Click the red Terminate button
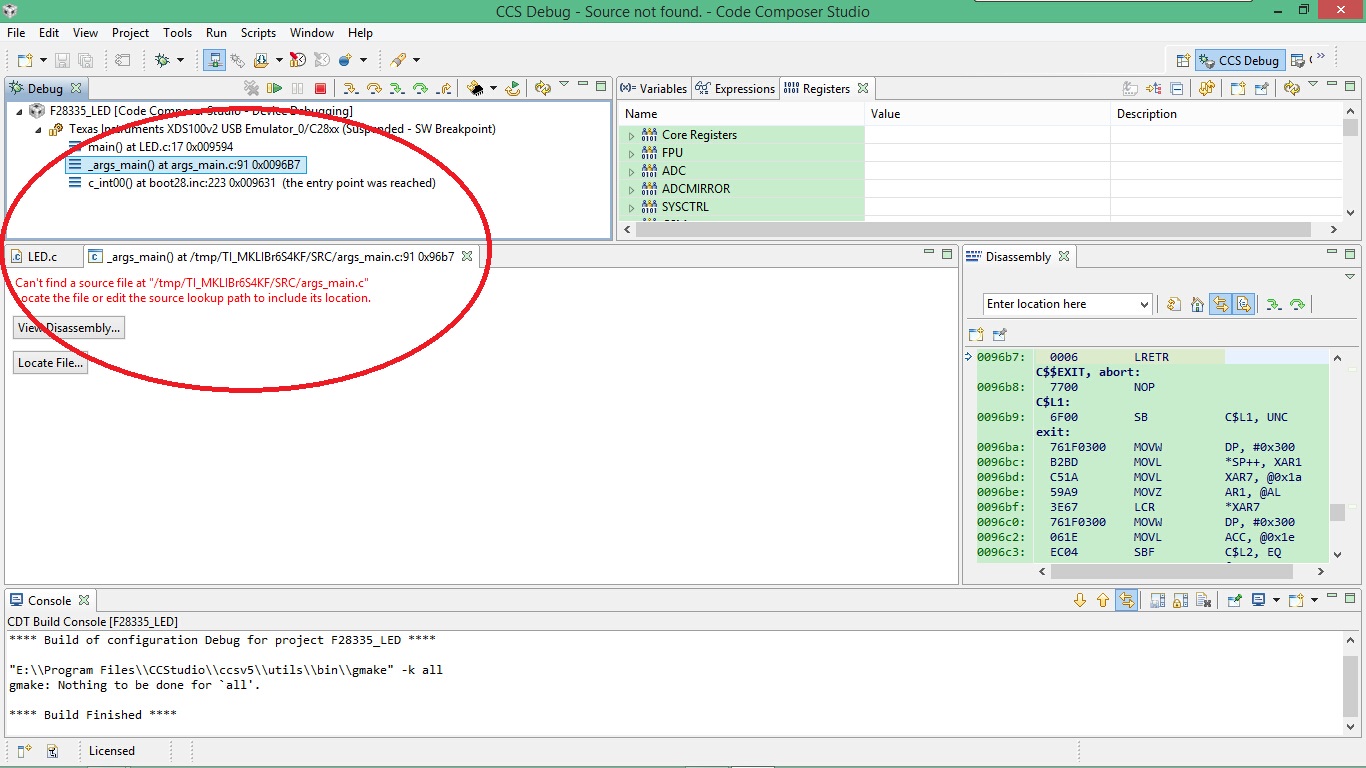This screenshot has height=768, width=1366. coord(320,88)
